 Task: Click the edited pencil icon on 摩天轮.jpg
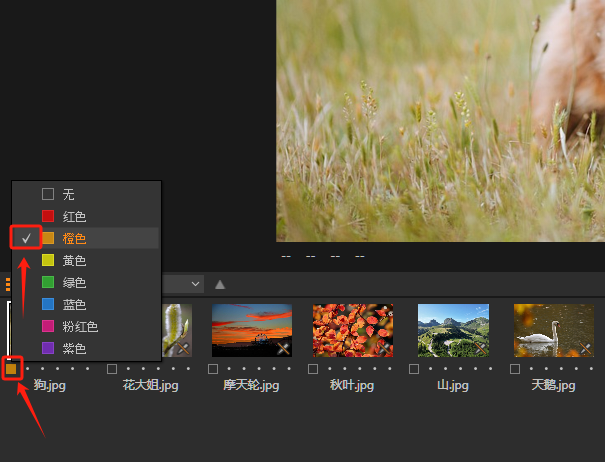[283, 349]
